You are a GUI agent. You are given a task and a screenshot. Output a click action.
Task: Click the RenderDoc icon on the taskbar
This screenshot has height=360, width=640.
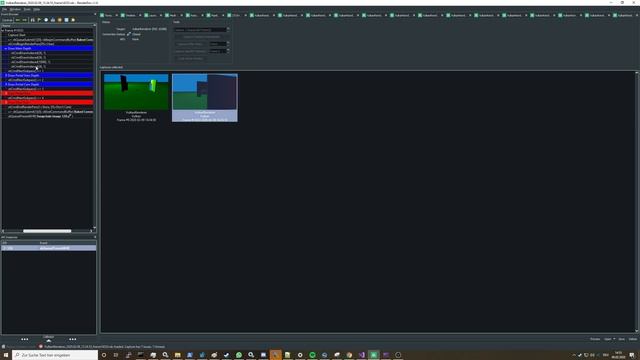point(373,355)
